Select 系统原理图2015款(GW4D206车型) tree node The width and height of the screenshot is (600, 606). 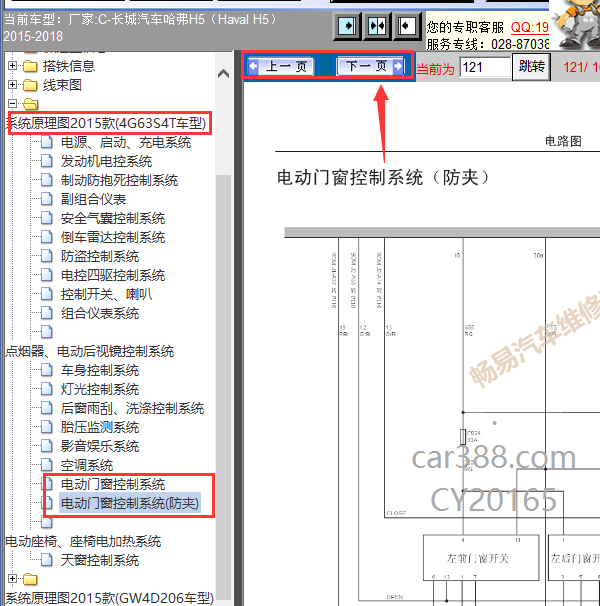(109, 598)
